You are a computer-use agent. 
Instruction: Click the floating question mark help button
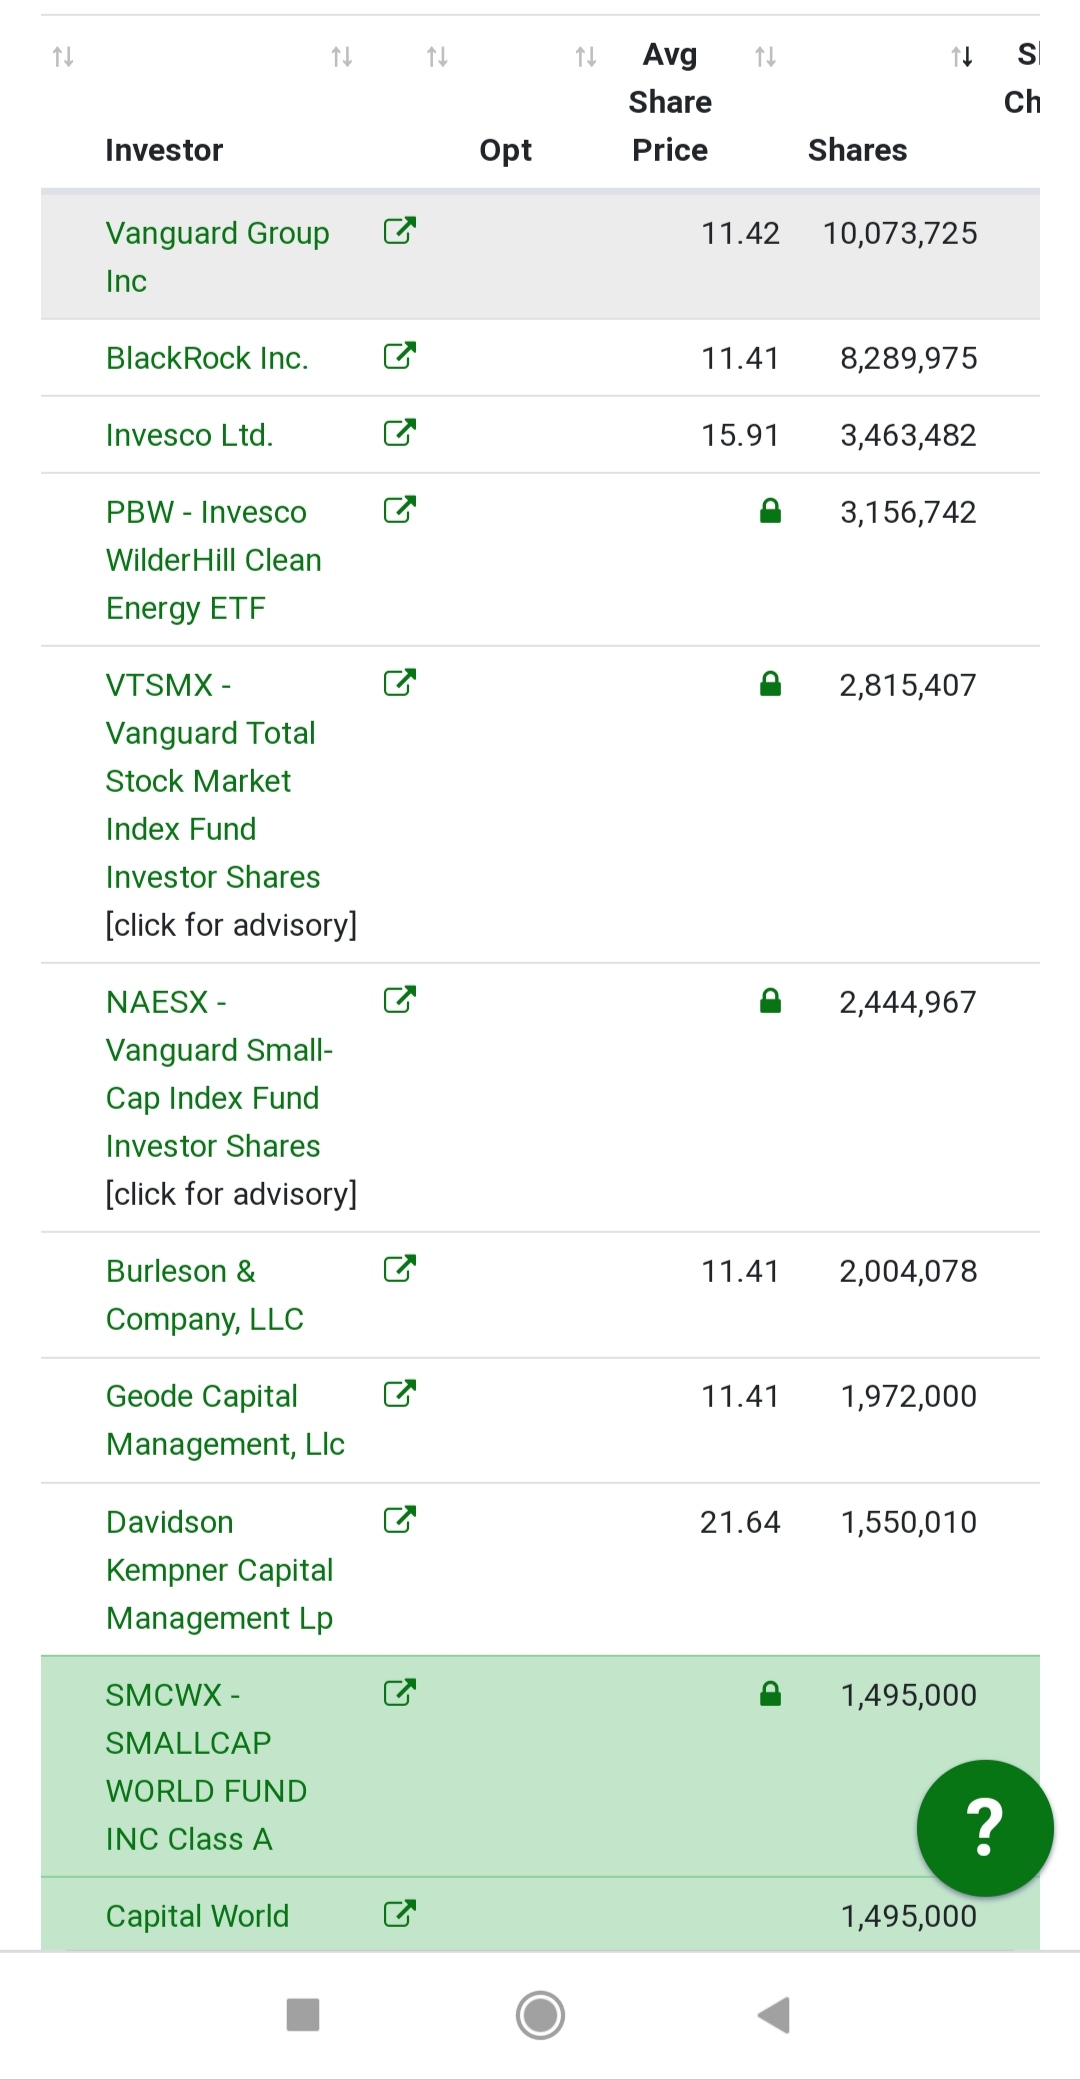pyautogui.click(x=984, y=1827)
